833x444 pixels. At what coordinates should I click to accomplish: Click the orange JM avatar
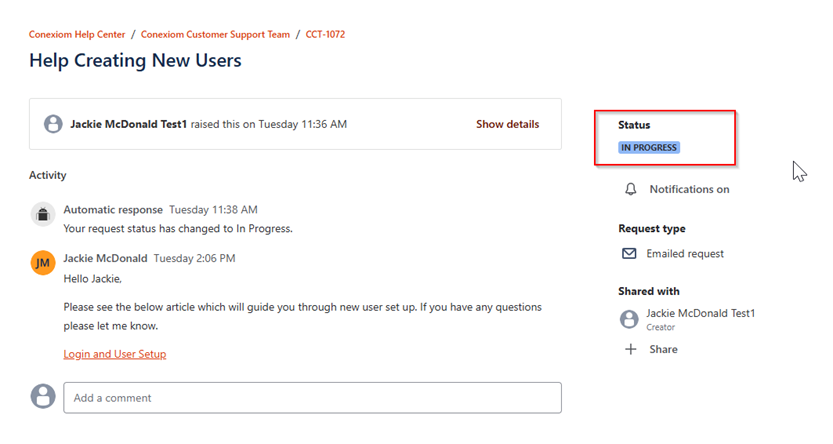[43, 263]
